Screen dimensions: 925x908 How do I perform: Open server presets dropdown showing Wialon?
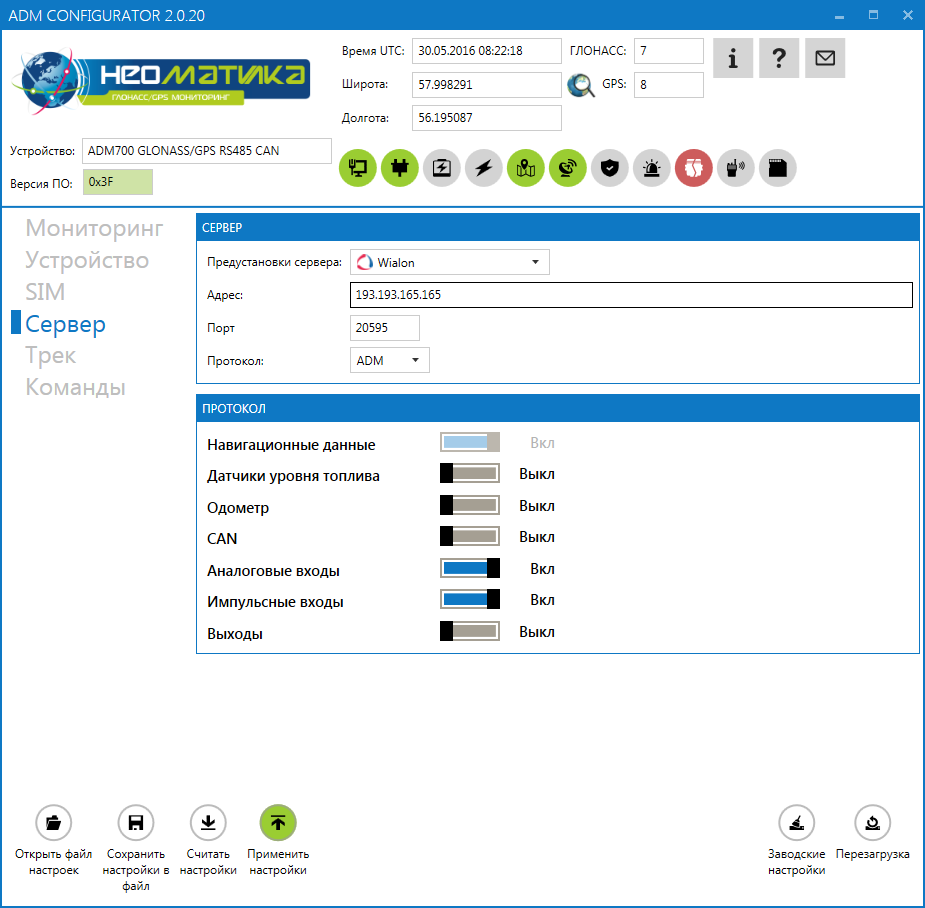coord(449,263)
